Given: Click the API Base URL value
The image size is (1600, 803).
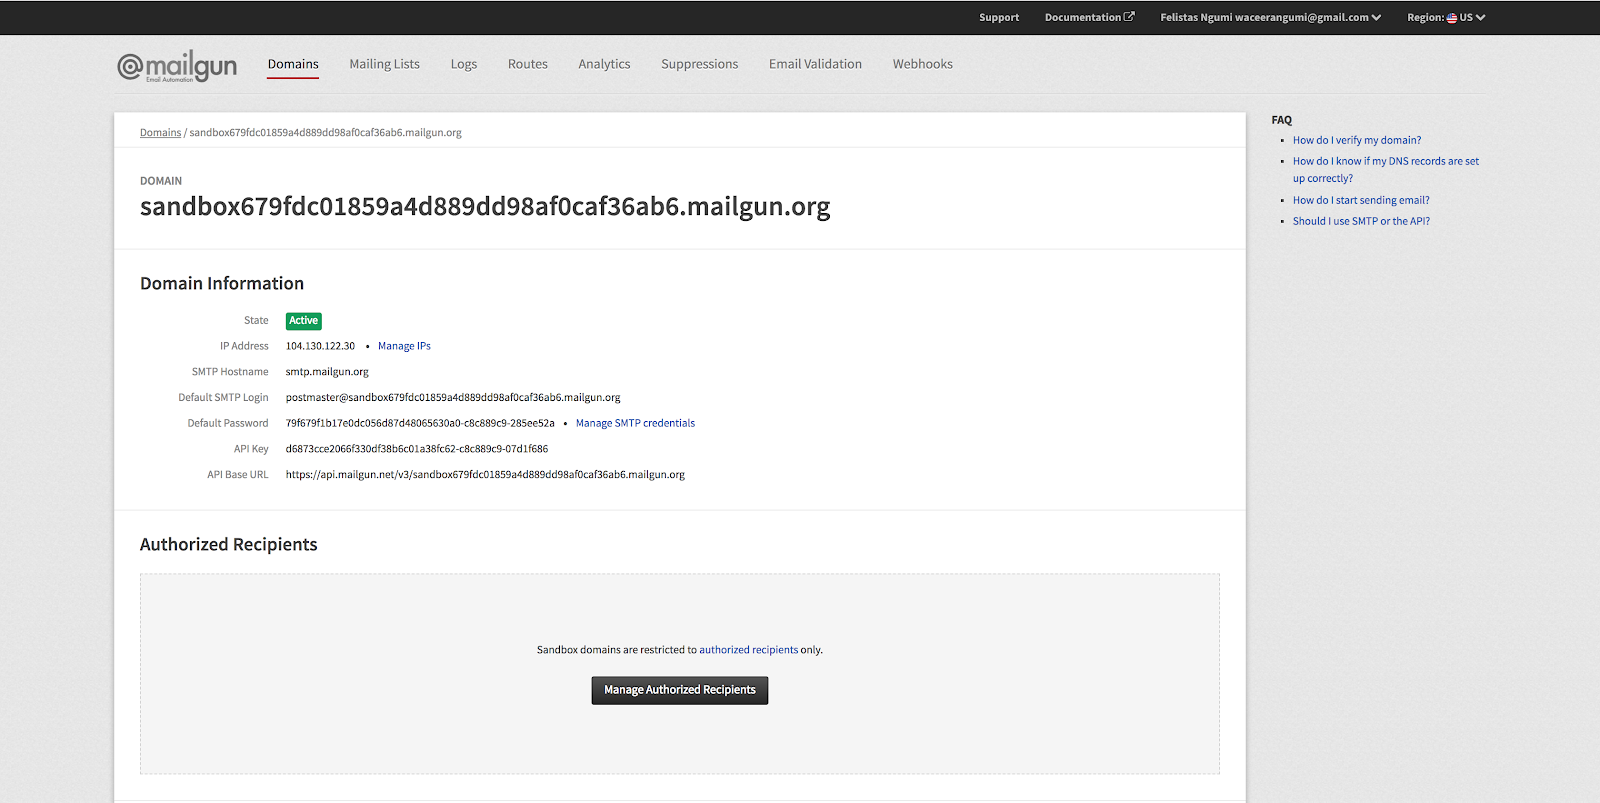Looking at the screenshot, I should (x=485, y=475).
